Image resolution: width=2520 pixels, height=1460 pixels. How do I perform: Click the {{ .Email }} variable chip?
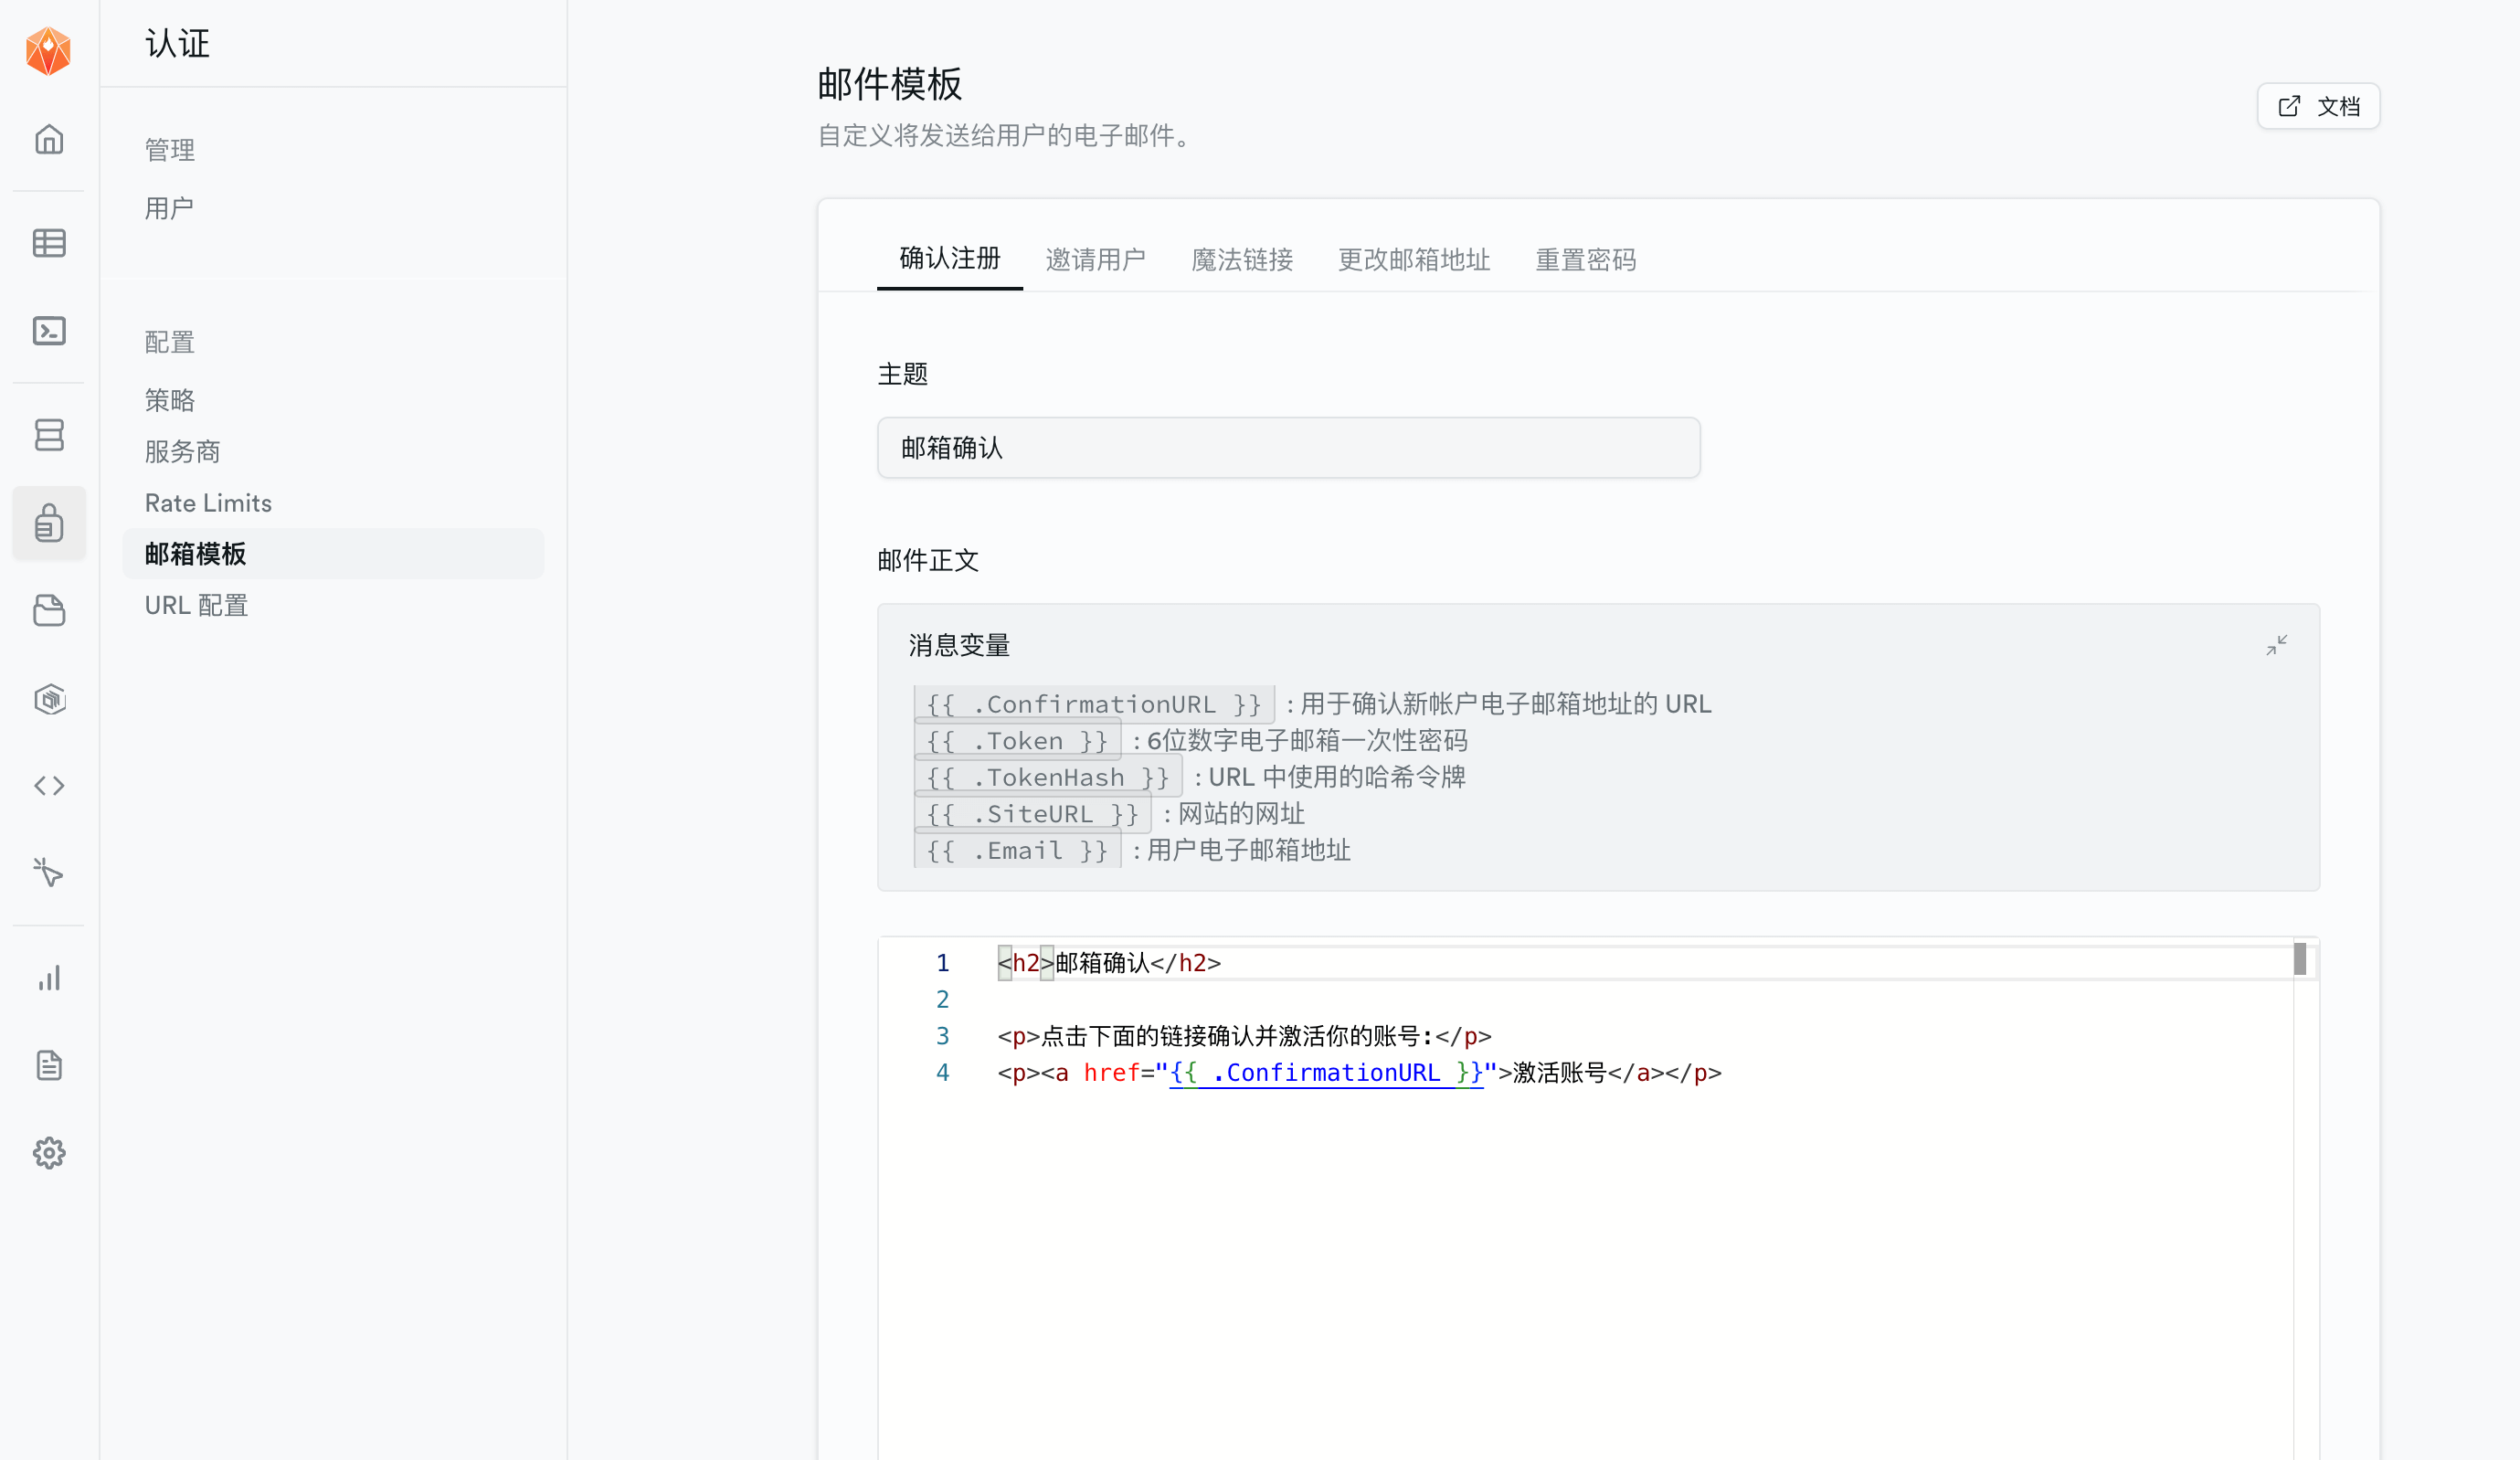tap(1017, 850)
